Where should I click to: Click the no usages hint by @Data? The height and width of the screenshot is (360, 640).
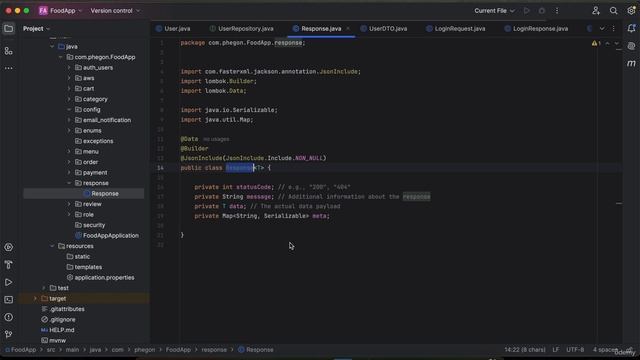[x=216, y=139]
